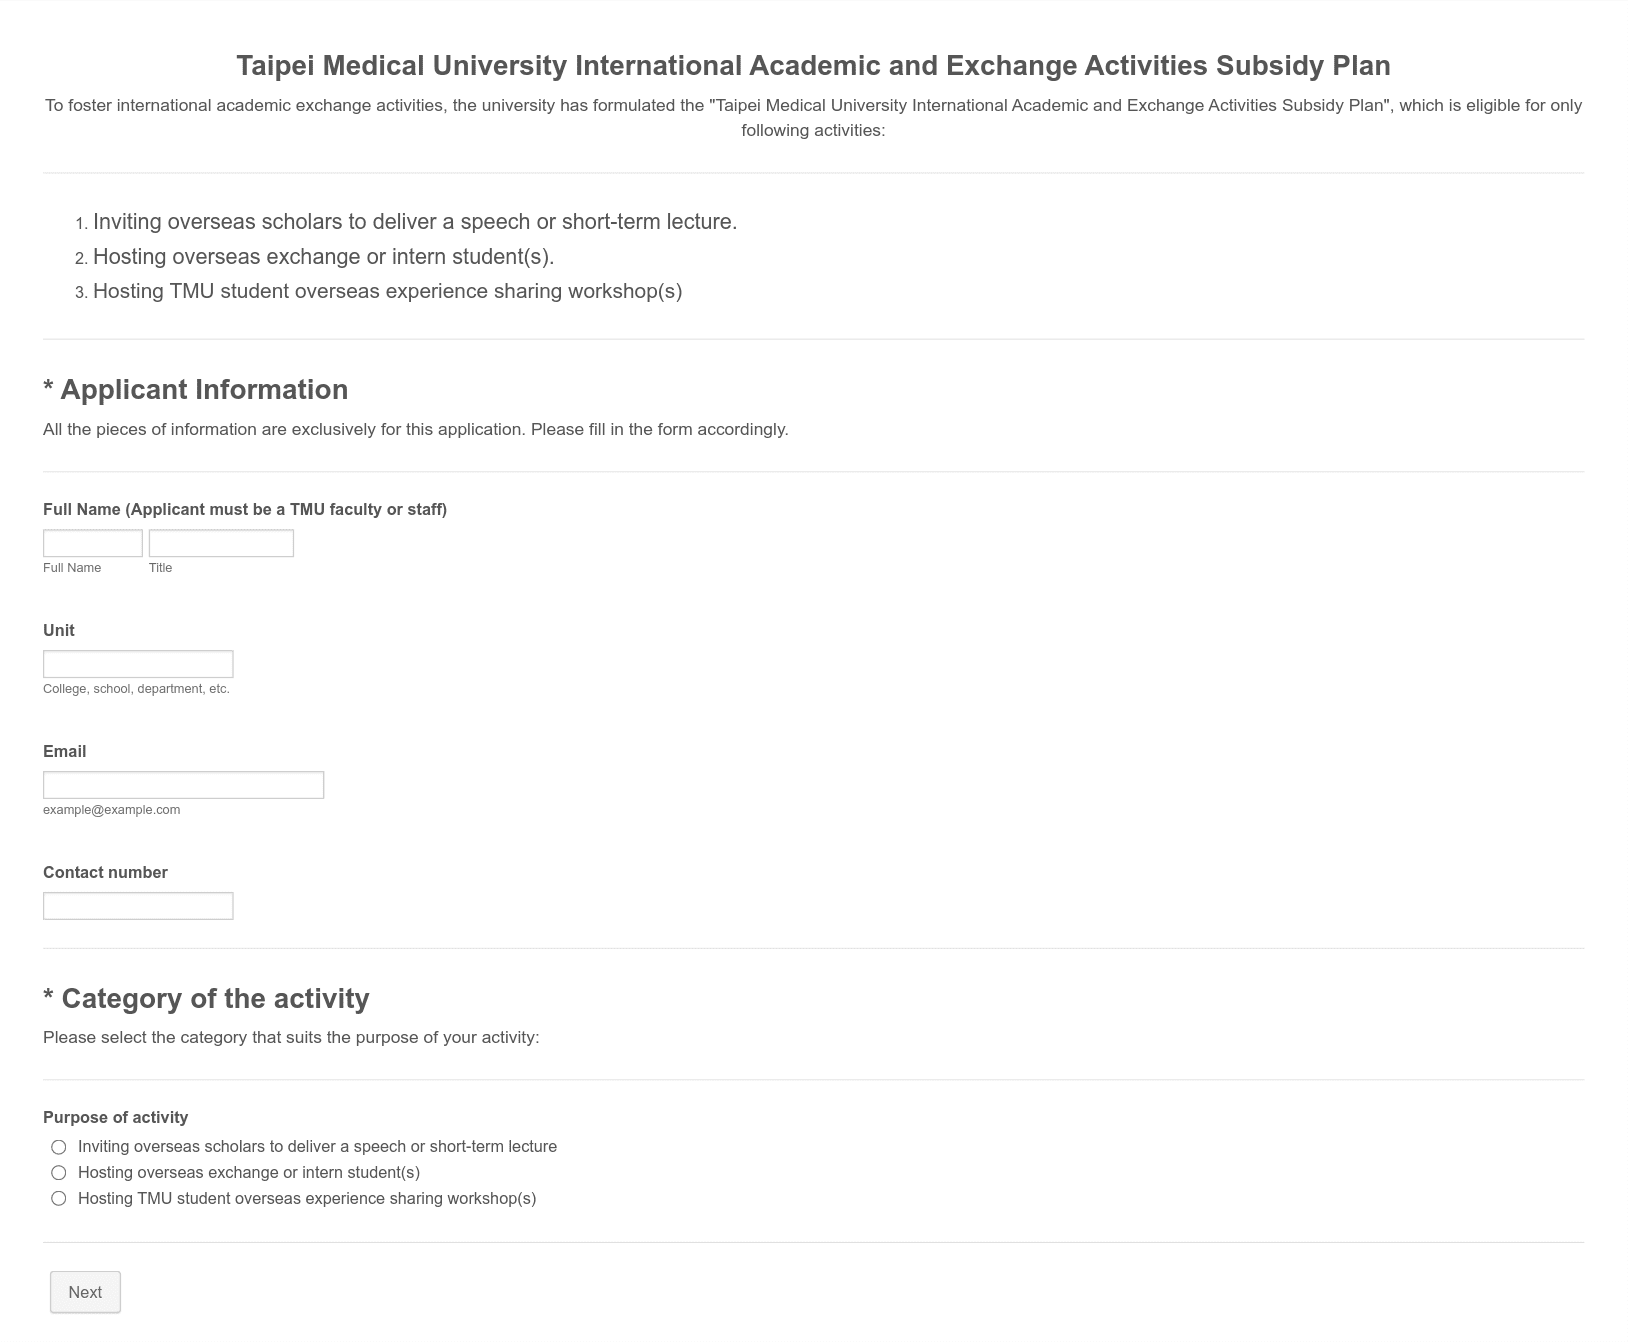Viewport: 1628px width, 1342px height.
Task: Click numbered list item one about scholars
Action: click(415, 222)
